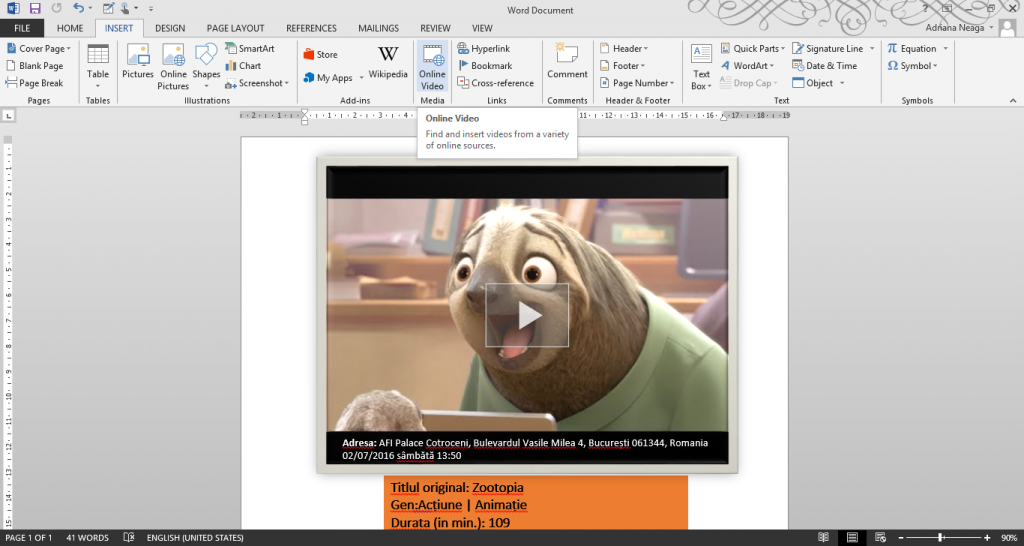This screenshot has width=1024, height=546.
Task: Open the Symbol menu
Action: click(x=912, y=66)
